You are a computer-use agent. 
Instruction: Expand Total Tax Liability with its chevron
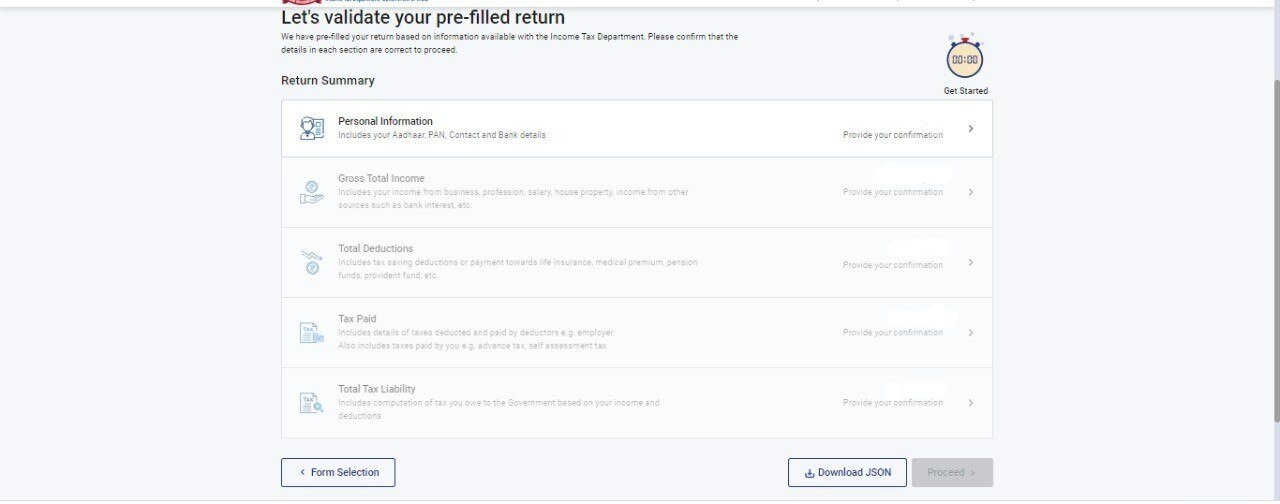tap(970, 403)
